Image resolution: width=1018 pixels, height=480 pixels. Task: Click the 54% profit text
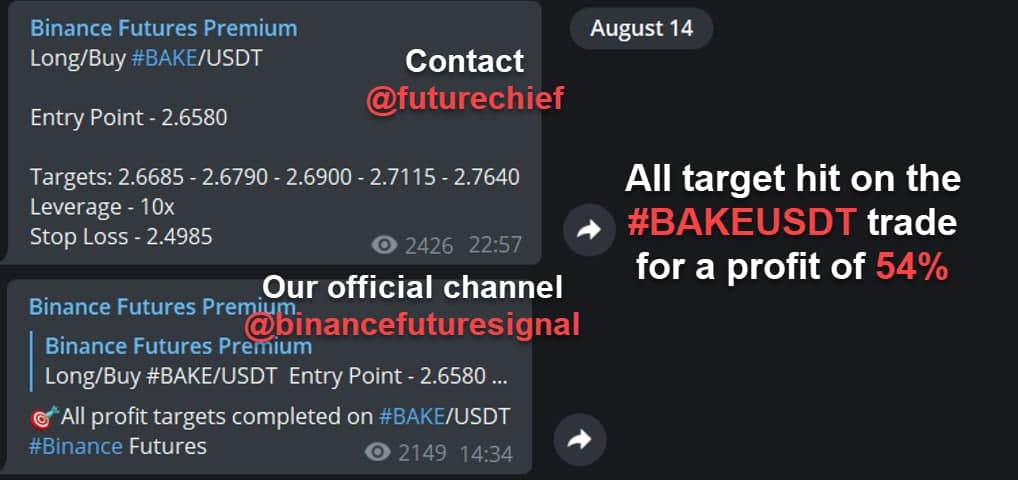click(912, 266)
